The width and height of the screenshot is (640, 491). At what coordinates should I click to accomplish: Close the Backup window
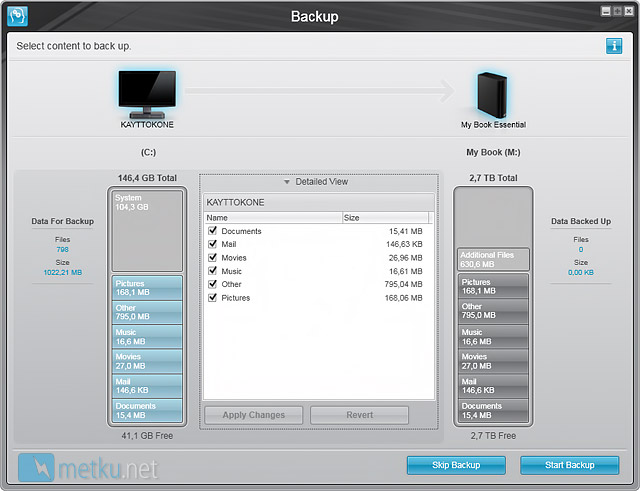coord(629,11)
